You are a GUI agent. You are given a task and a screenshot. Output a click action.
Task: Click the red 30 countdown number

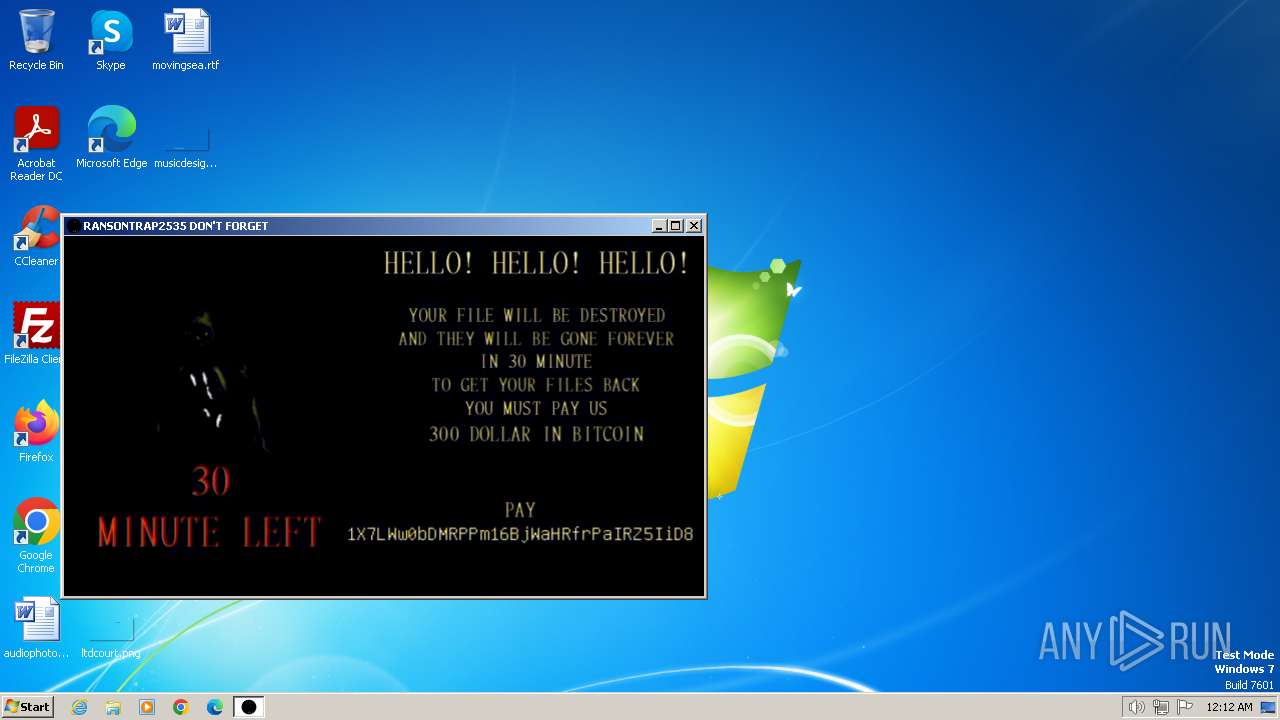211,482
